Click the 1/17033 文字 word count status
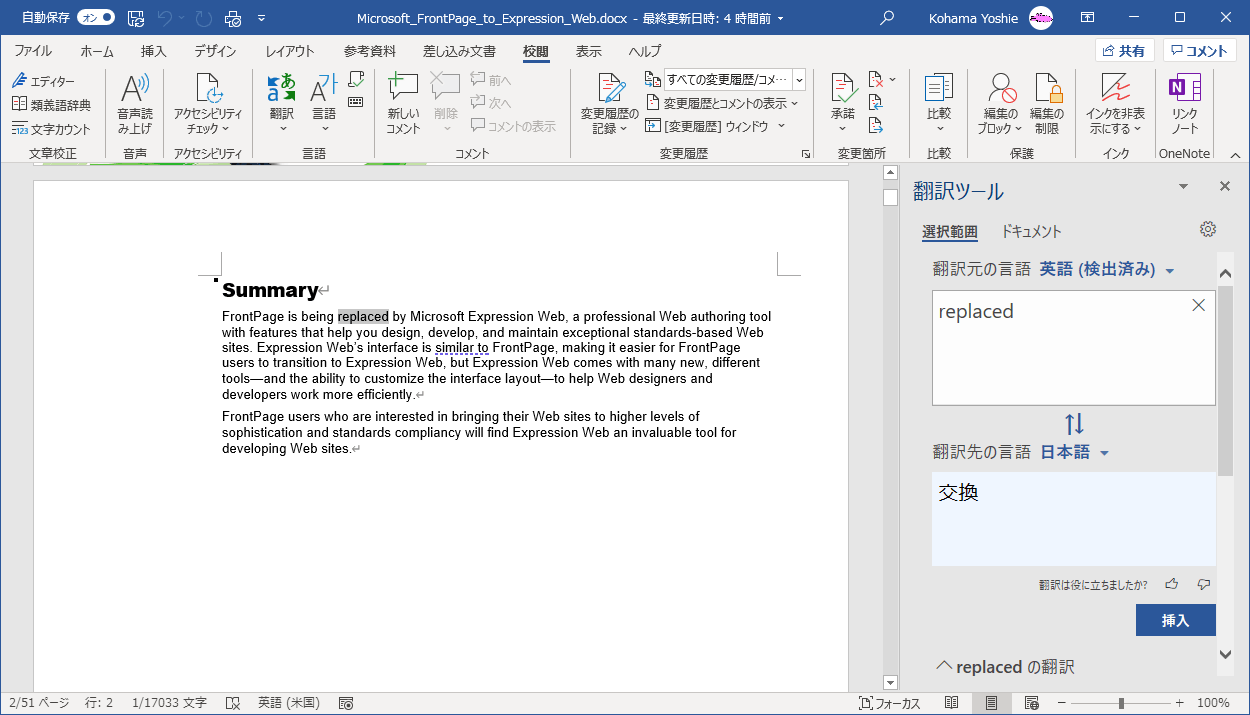The height and width of the screenshot is (715, 1250). tap(169, 704)
